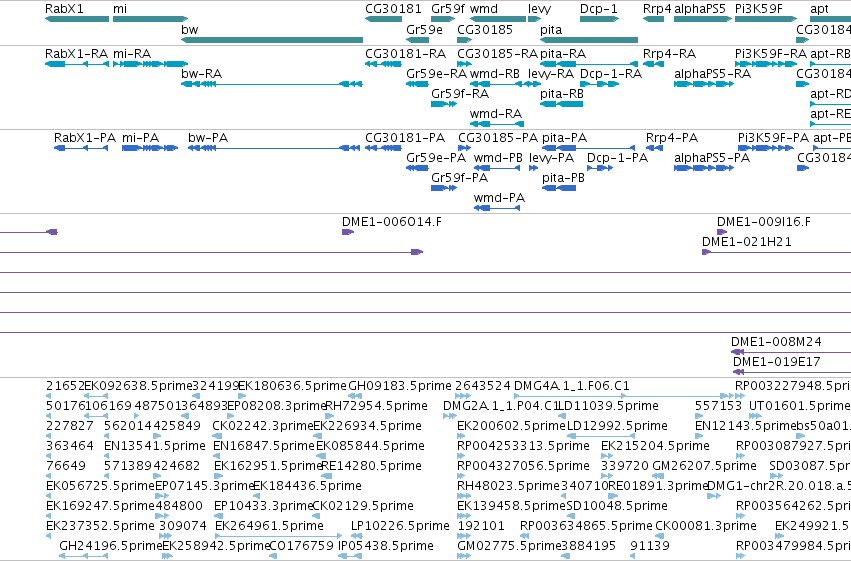The width and height of the screenshot is (851, 561).
Task: Open the Rrp4-RA transcript label
Action: [x=669, y=54]
